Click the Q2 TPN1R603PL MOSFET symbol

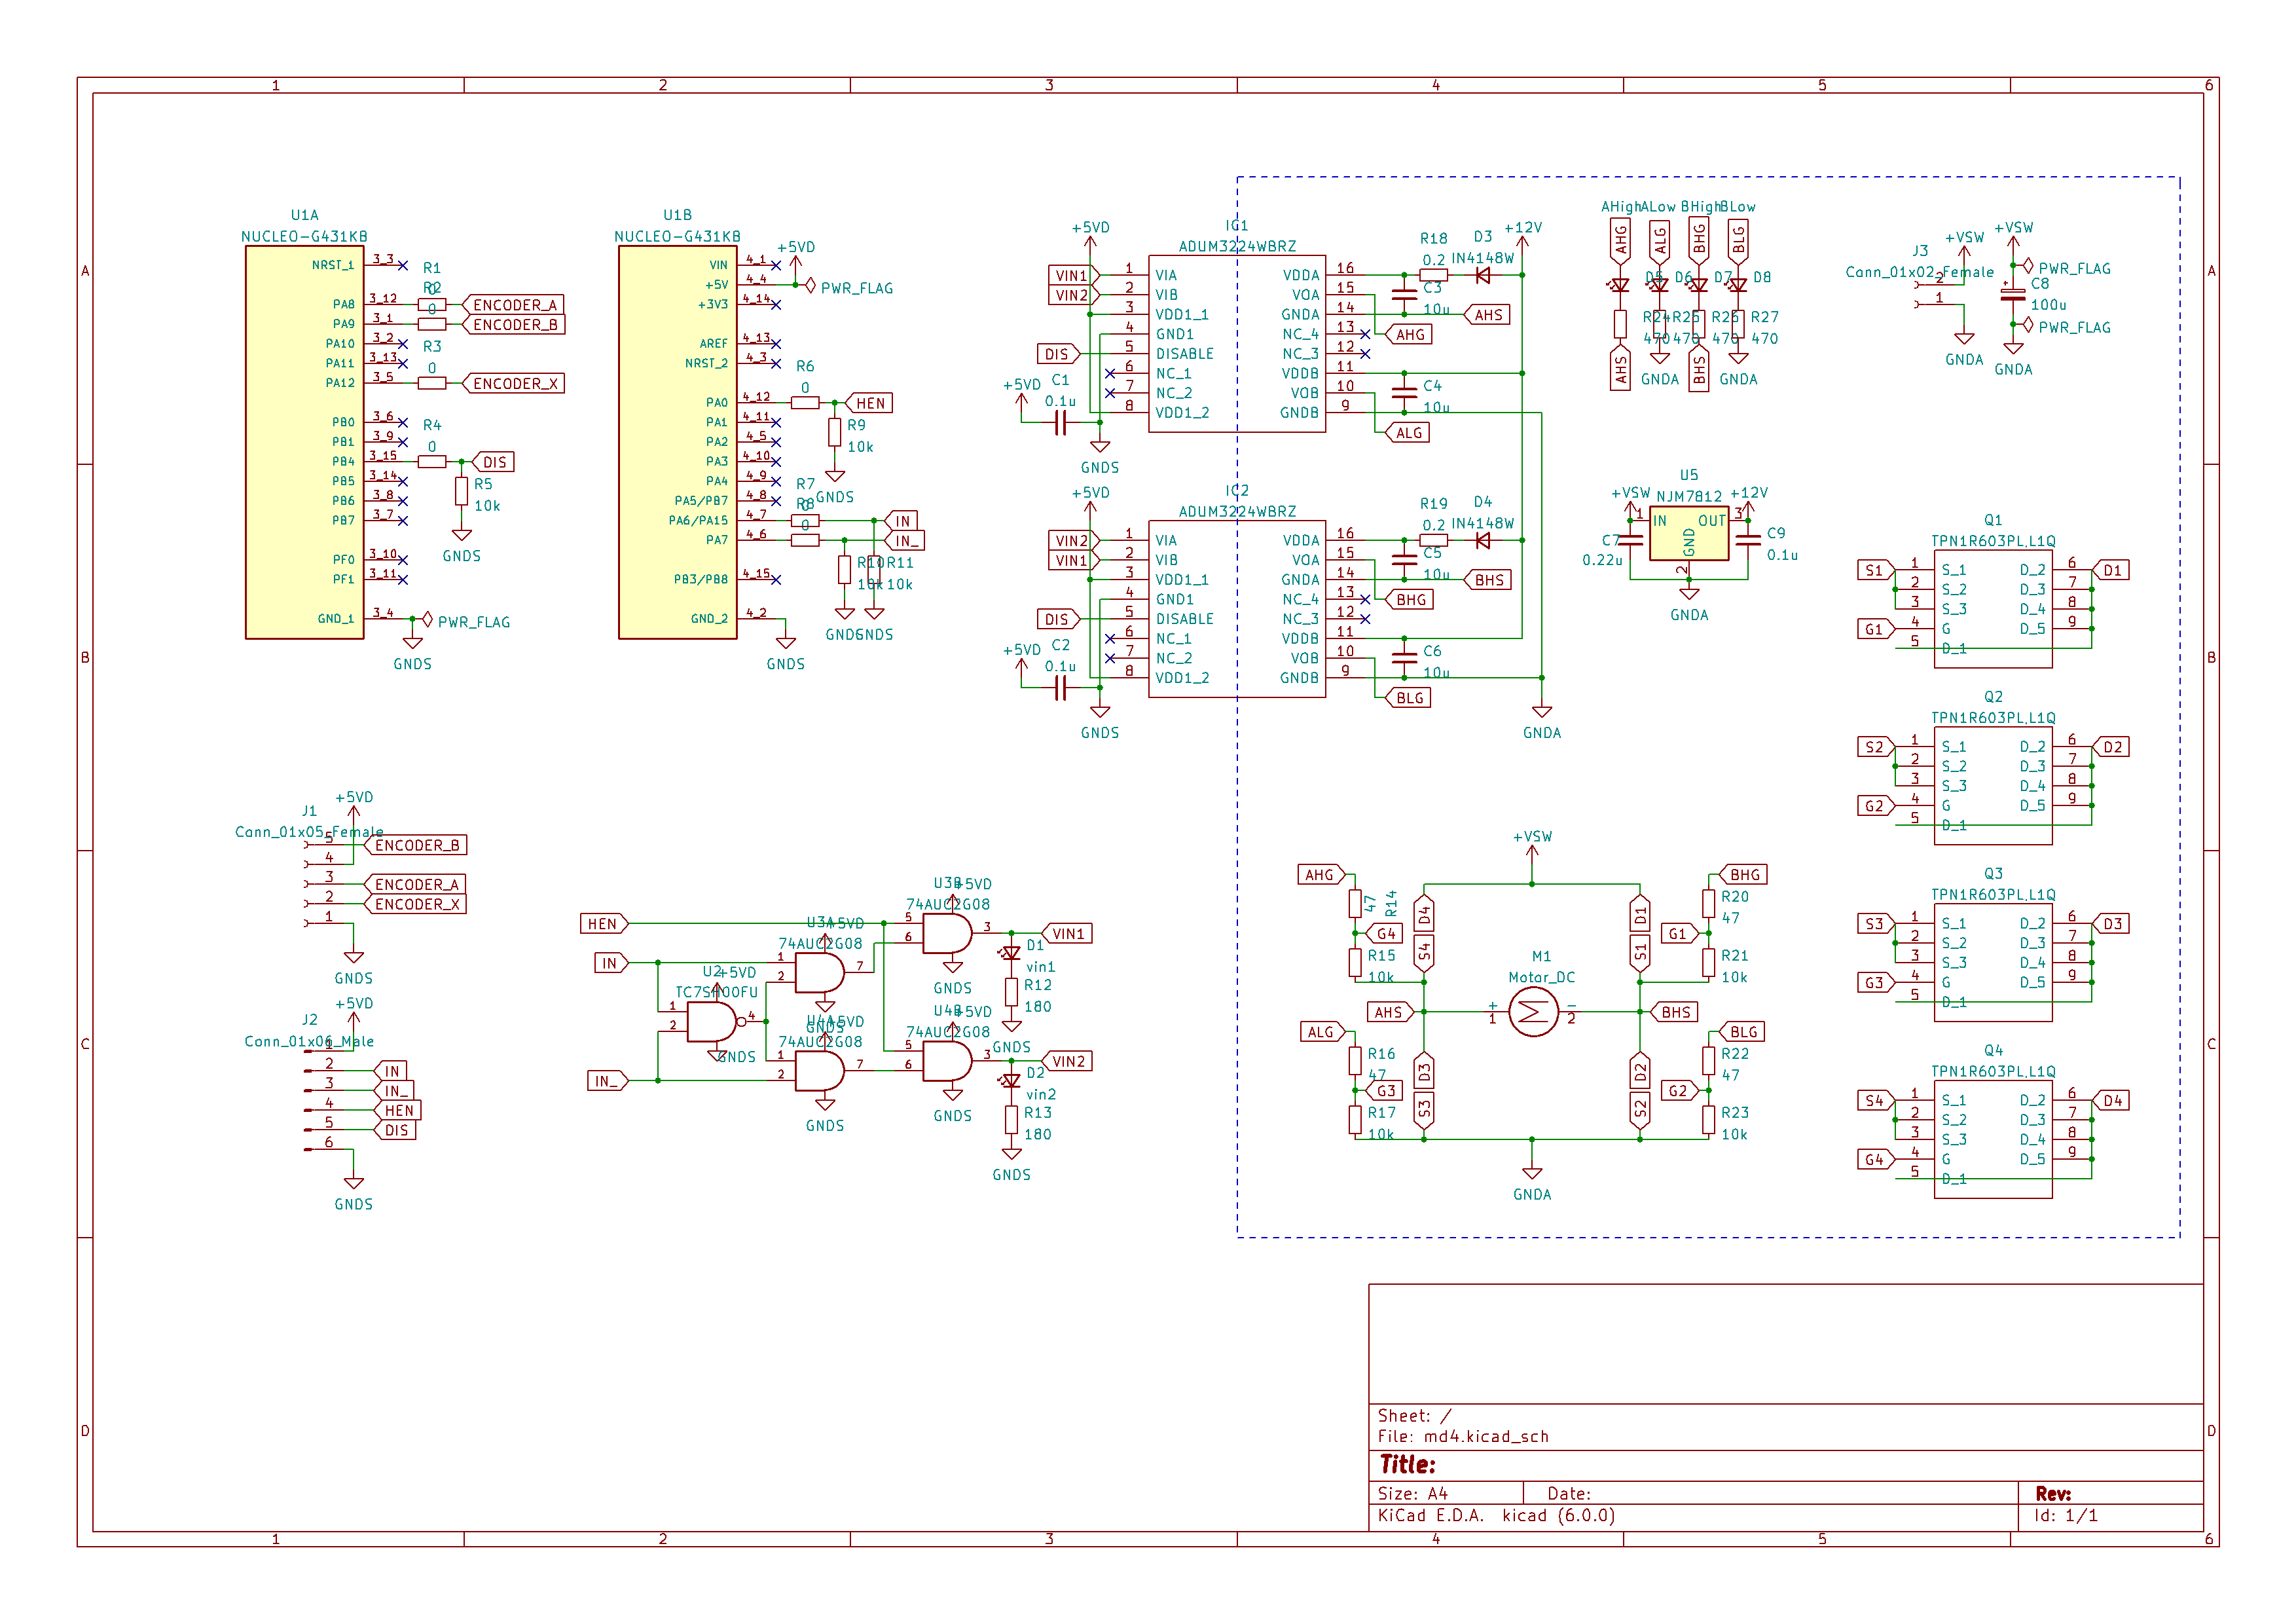point(1992,785)
